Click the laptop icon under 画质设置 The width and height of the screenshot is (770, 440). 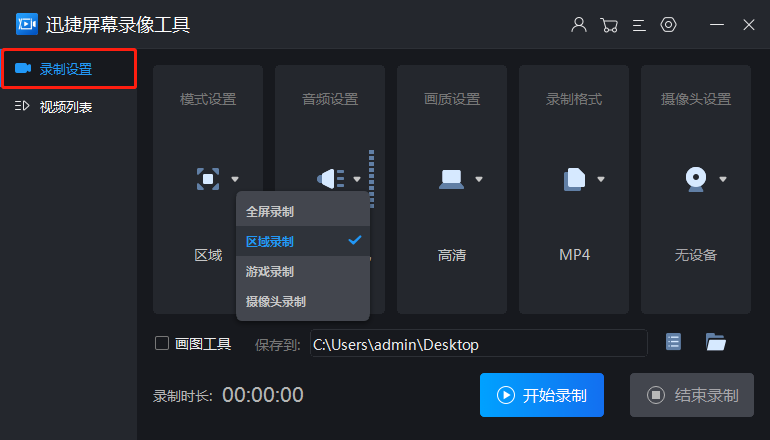tap(451, 179)
